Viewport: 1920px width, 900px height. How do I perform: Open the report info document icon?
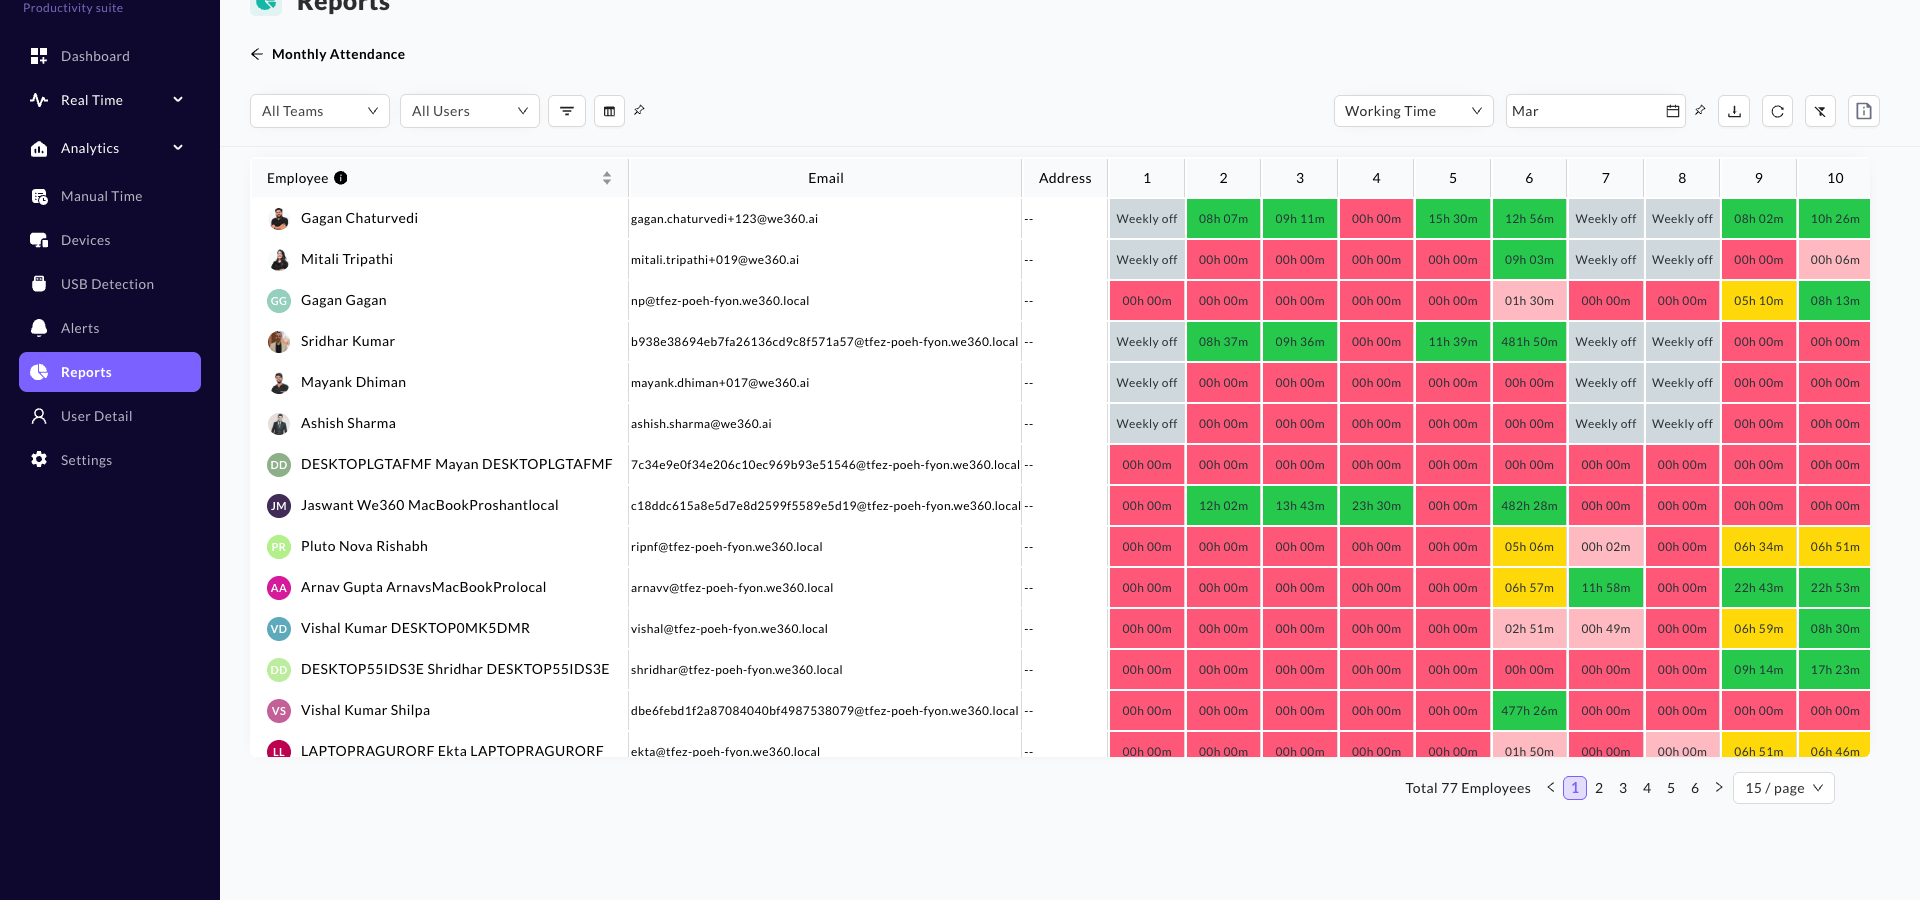(1864, 111)
